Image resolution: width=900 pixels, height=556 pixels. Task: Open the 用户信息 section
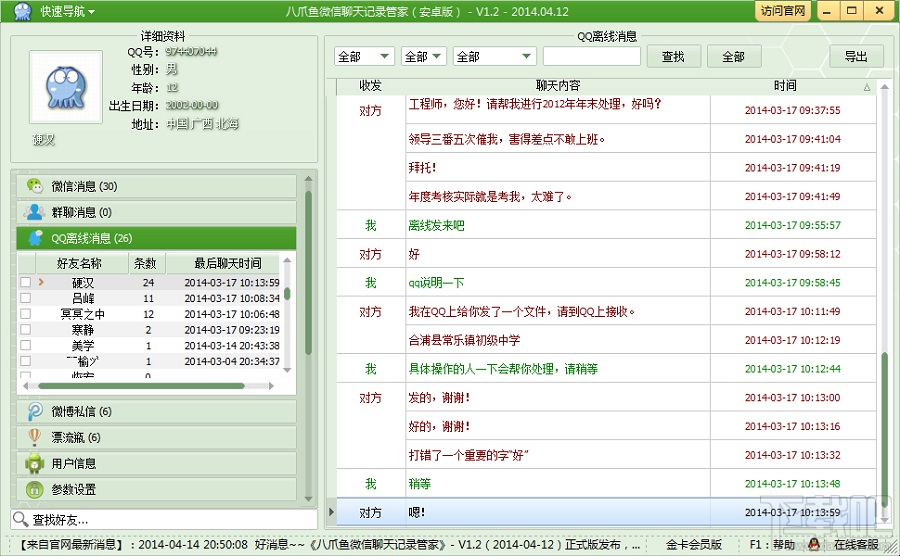tap(156, 463)
